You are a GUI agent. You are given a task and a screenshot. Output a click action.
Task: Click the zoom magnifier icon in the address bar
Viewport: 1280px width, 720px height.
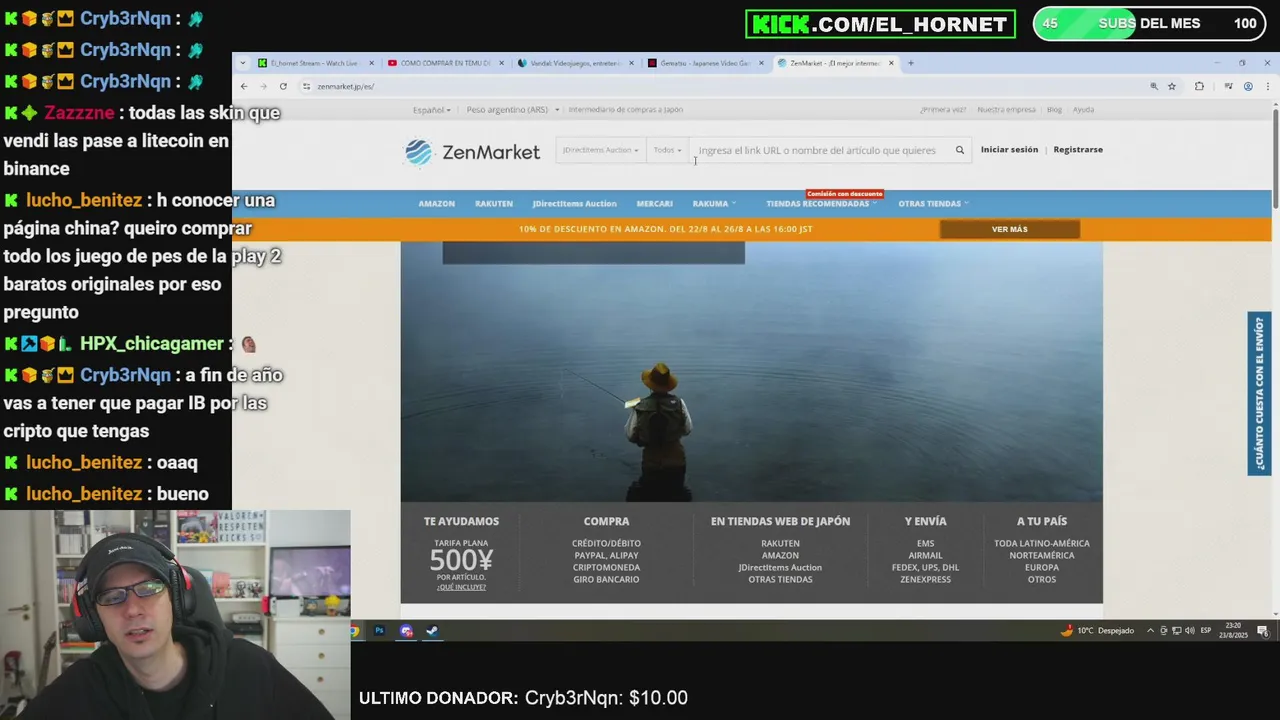click(1154, 86)
